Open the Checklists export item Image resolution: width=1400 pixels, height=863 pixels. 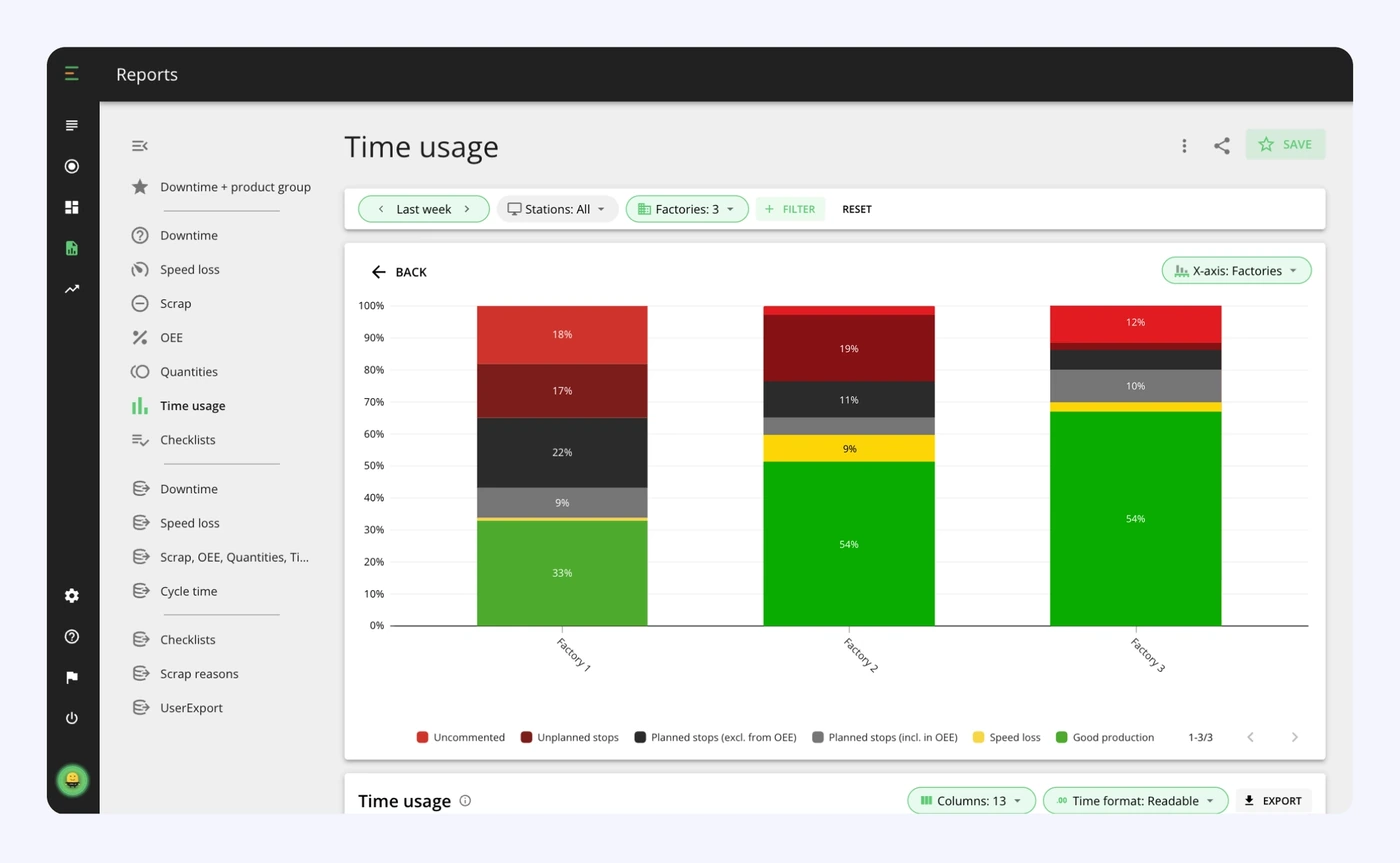[x=174, y=639]
